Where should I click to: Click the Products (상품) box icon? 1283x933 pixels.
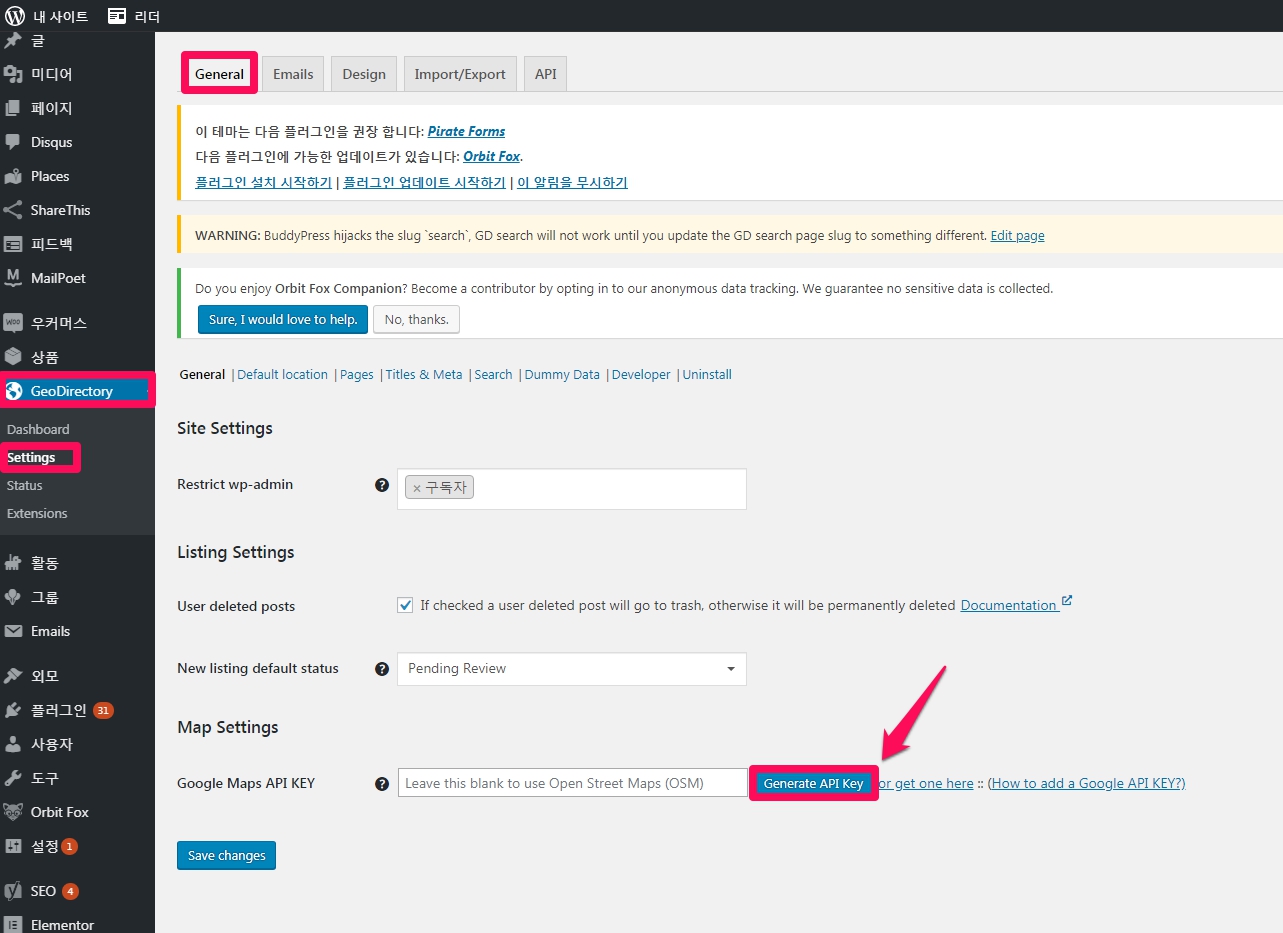(x=13, y=357)
